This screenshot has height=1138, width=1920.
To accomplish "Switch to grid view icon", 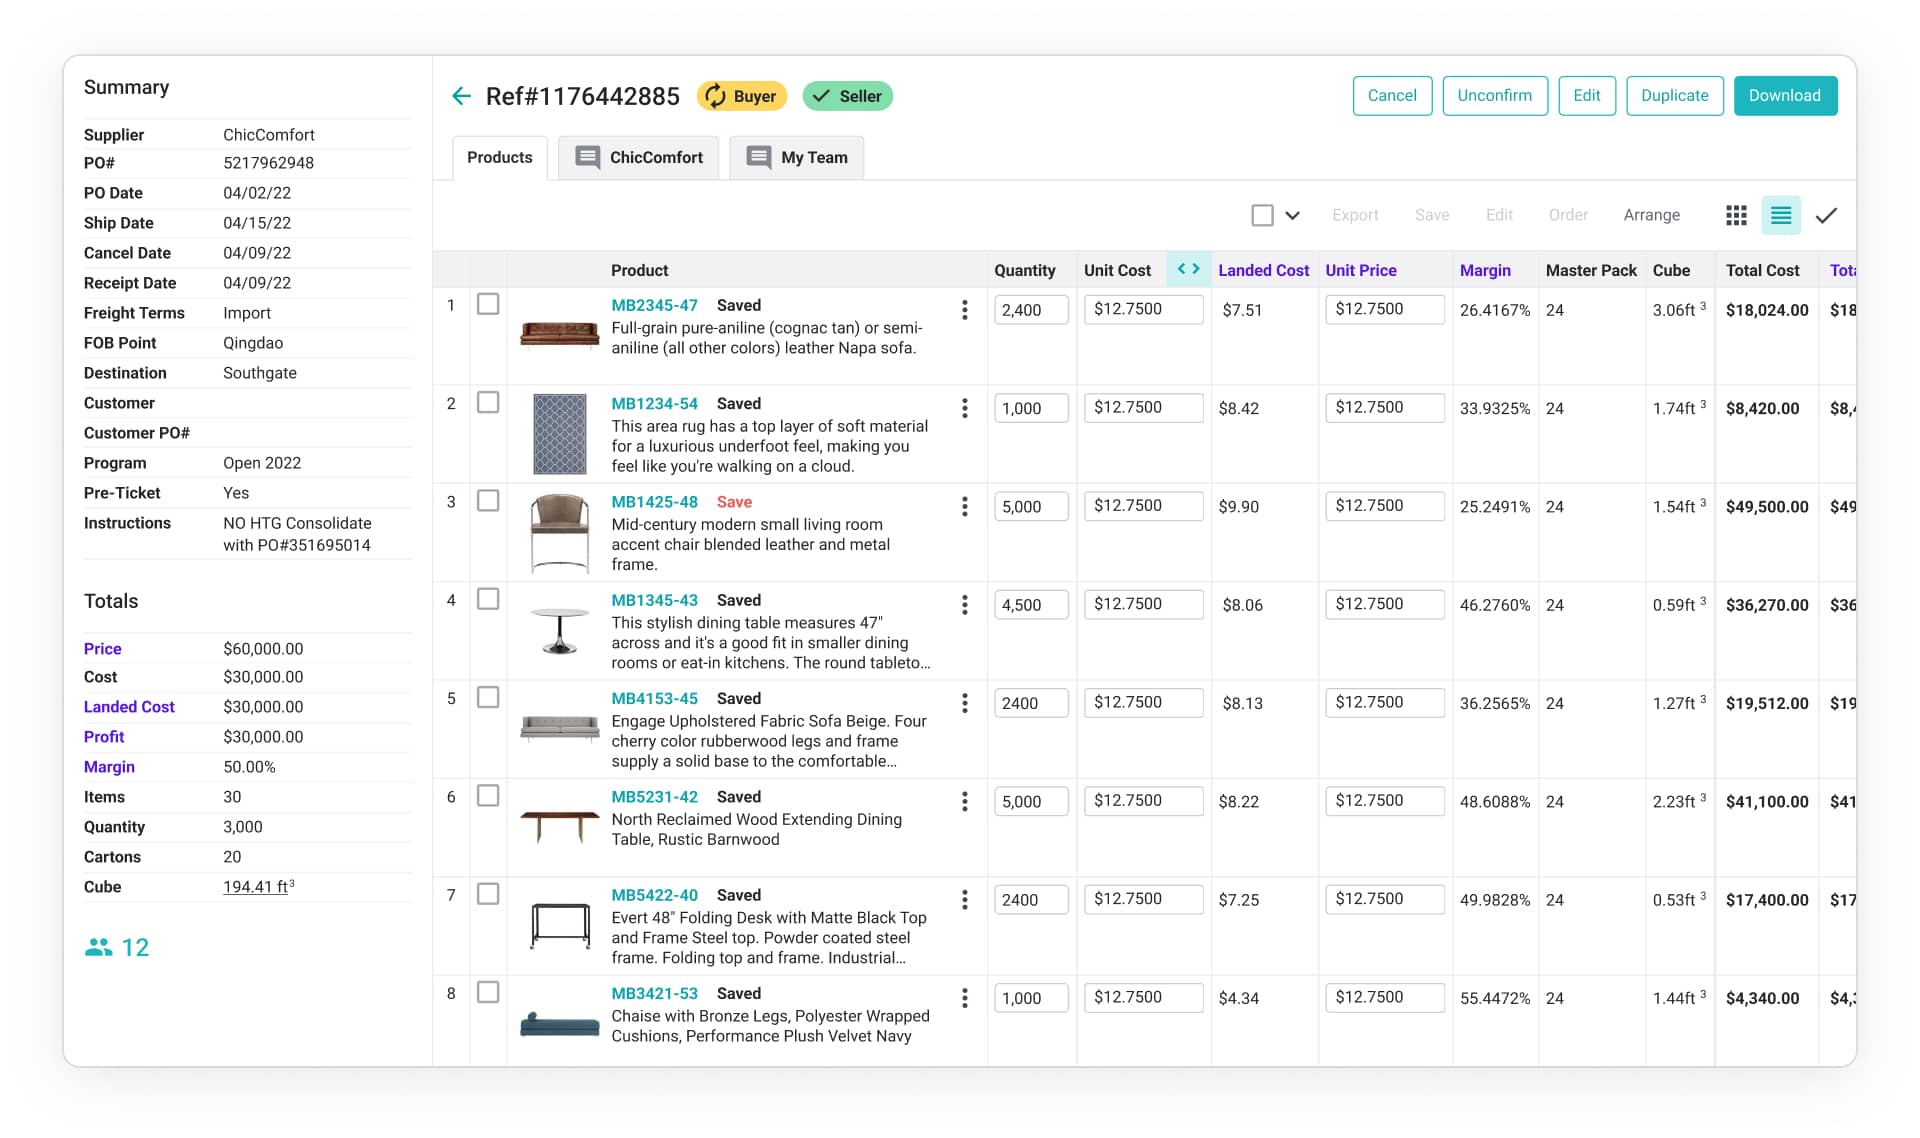I will pyautogui.click(x=1736, y=215).
